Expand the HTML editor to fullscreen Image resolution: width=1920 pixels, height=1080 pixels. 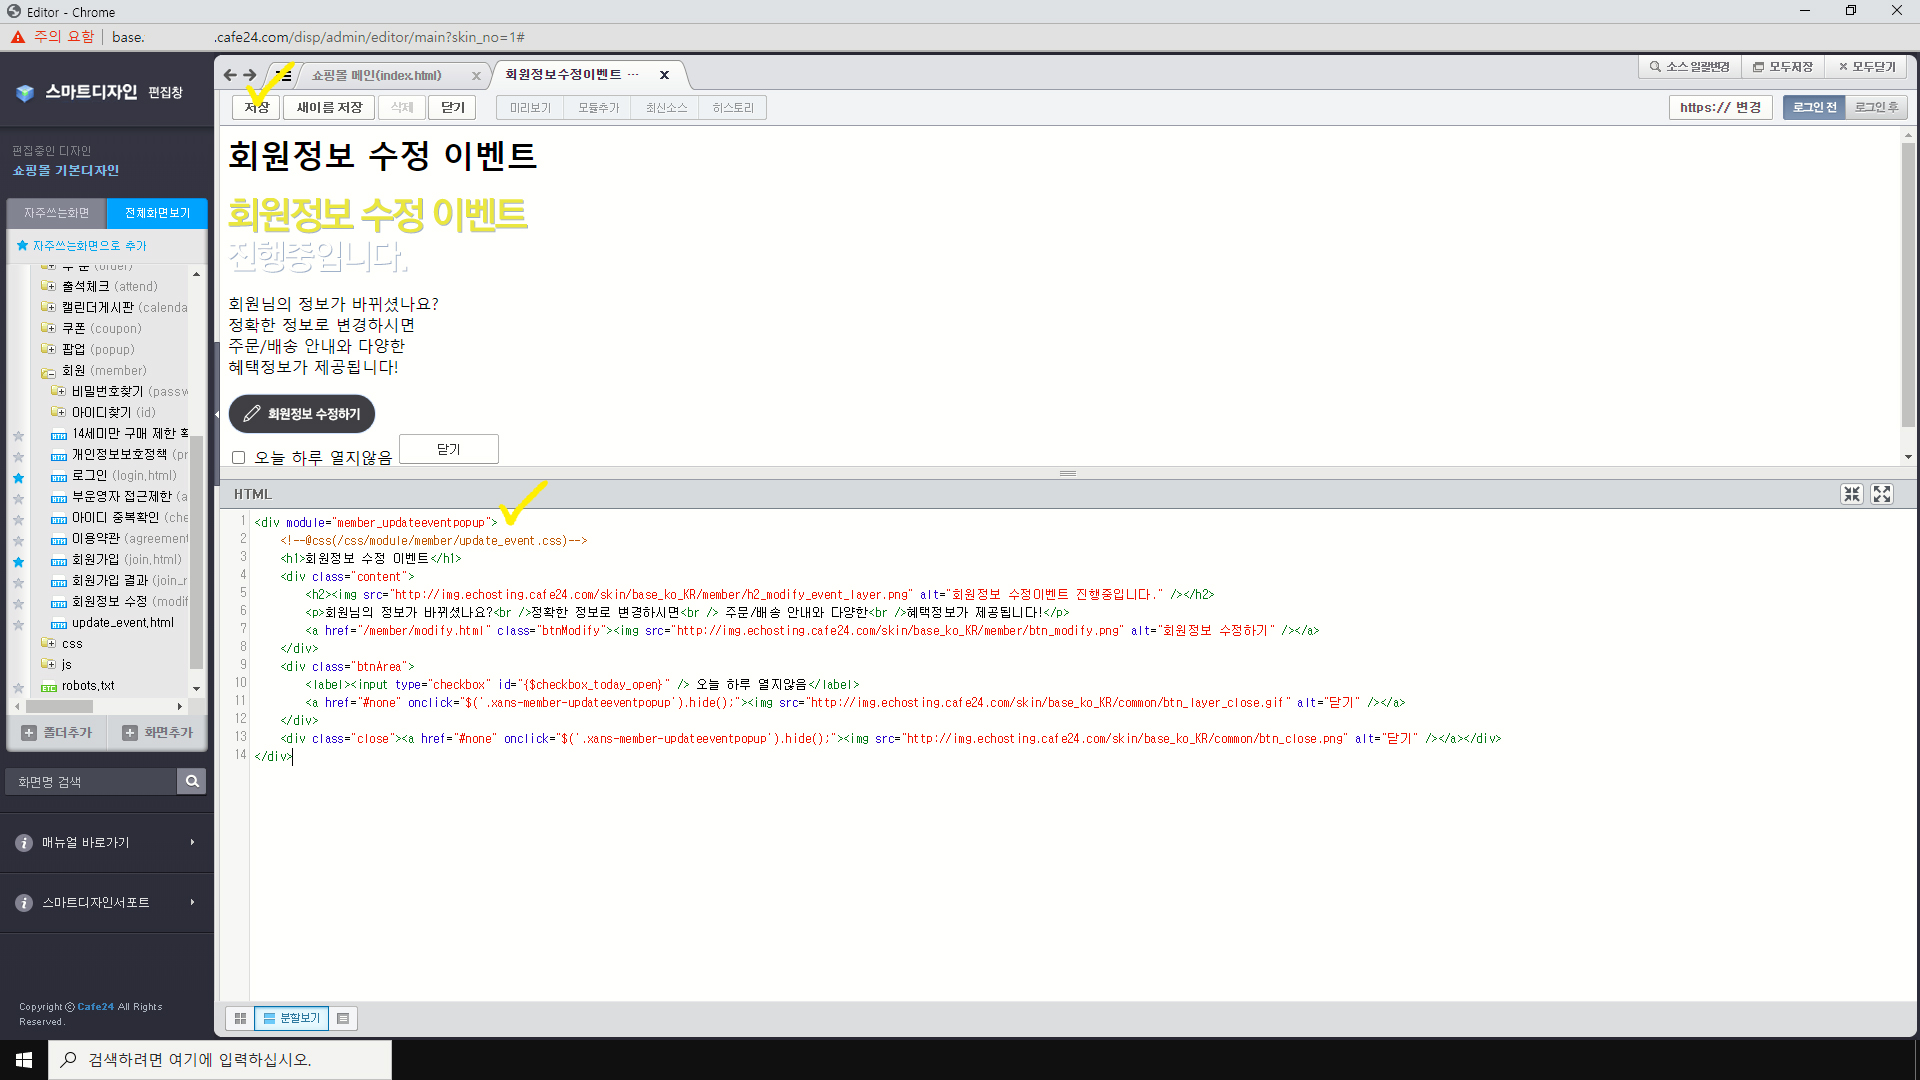pyautogui.click(x=1882, y=494)
